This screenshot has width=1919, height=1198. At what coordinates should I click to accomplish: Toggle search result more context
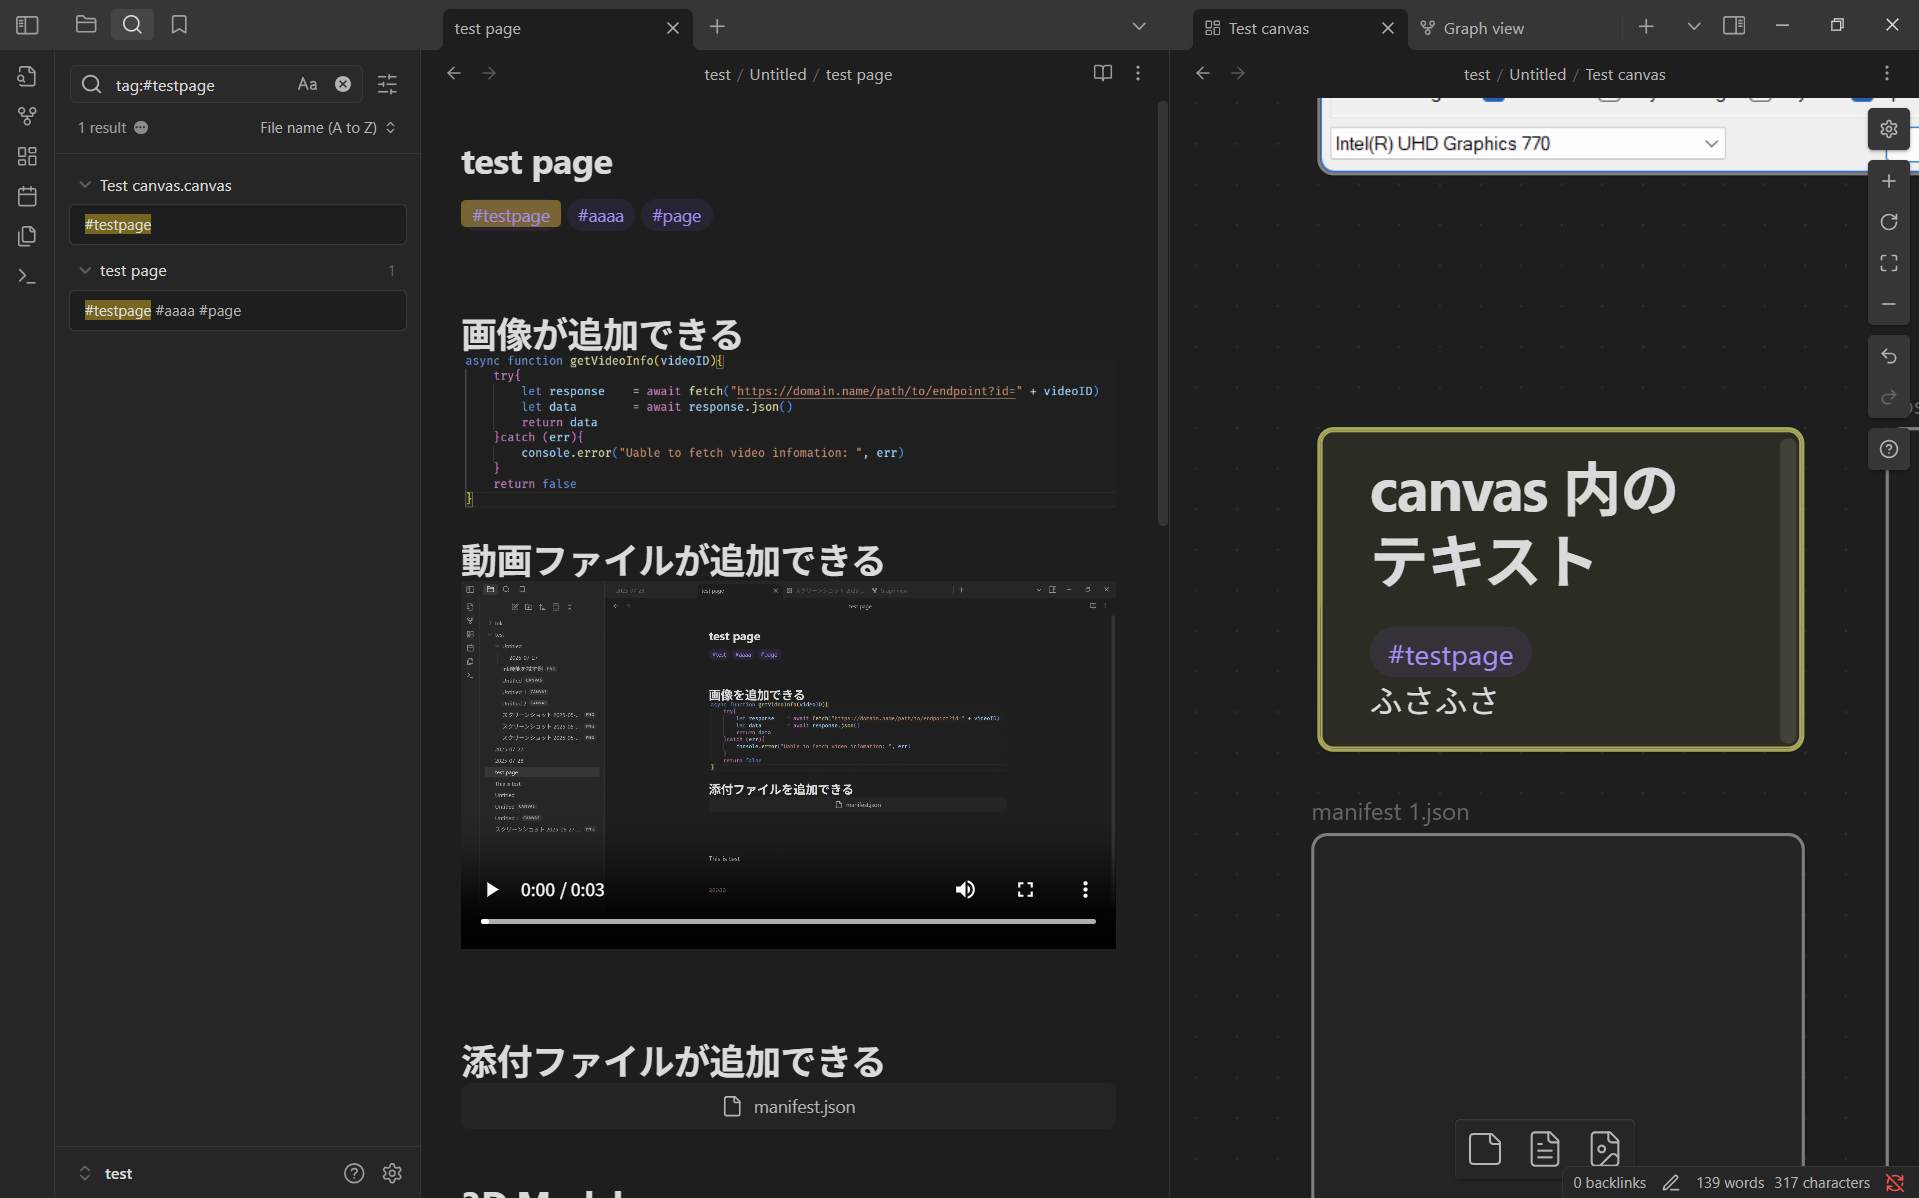pyautogui.click(x=141, y=128)
